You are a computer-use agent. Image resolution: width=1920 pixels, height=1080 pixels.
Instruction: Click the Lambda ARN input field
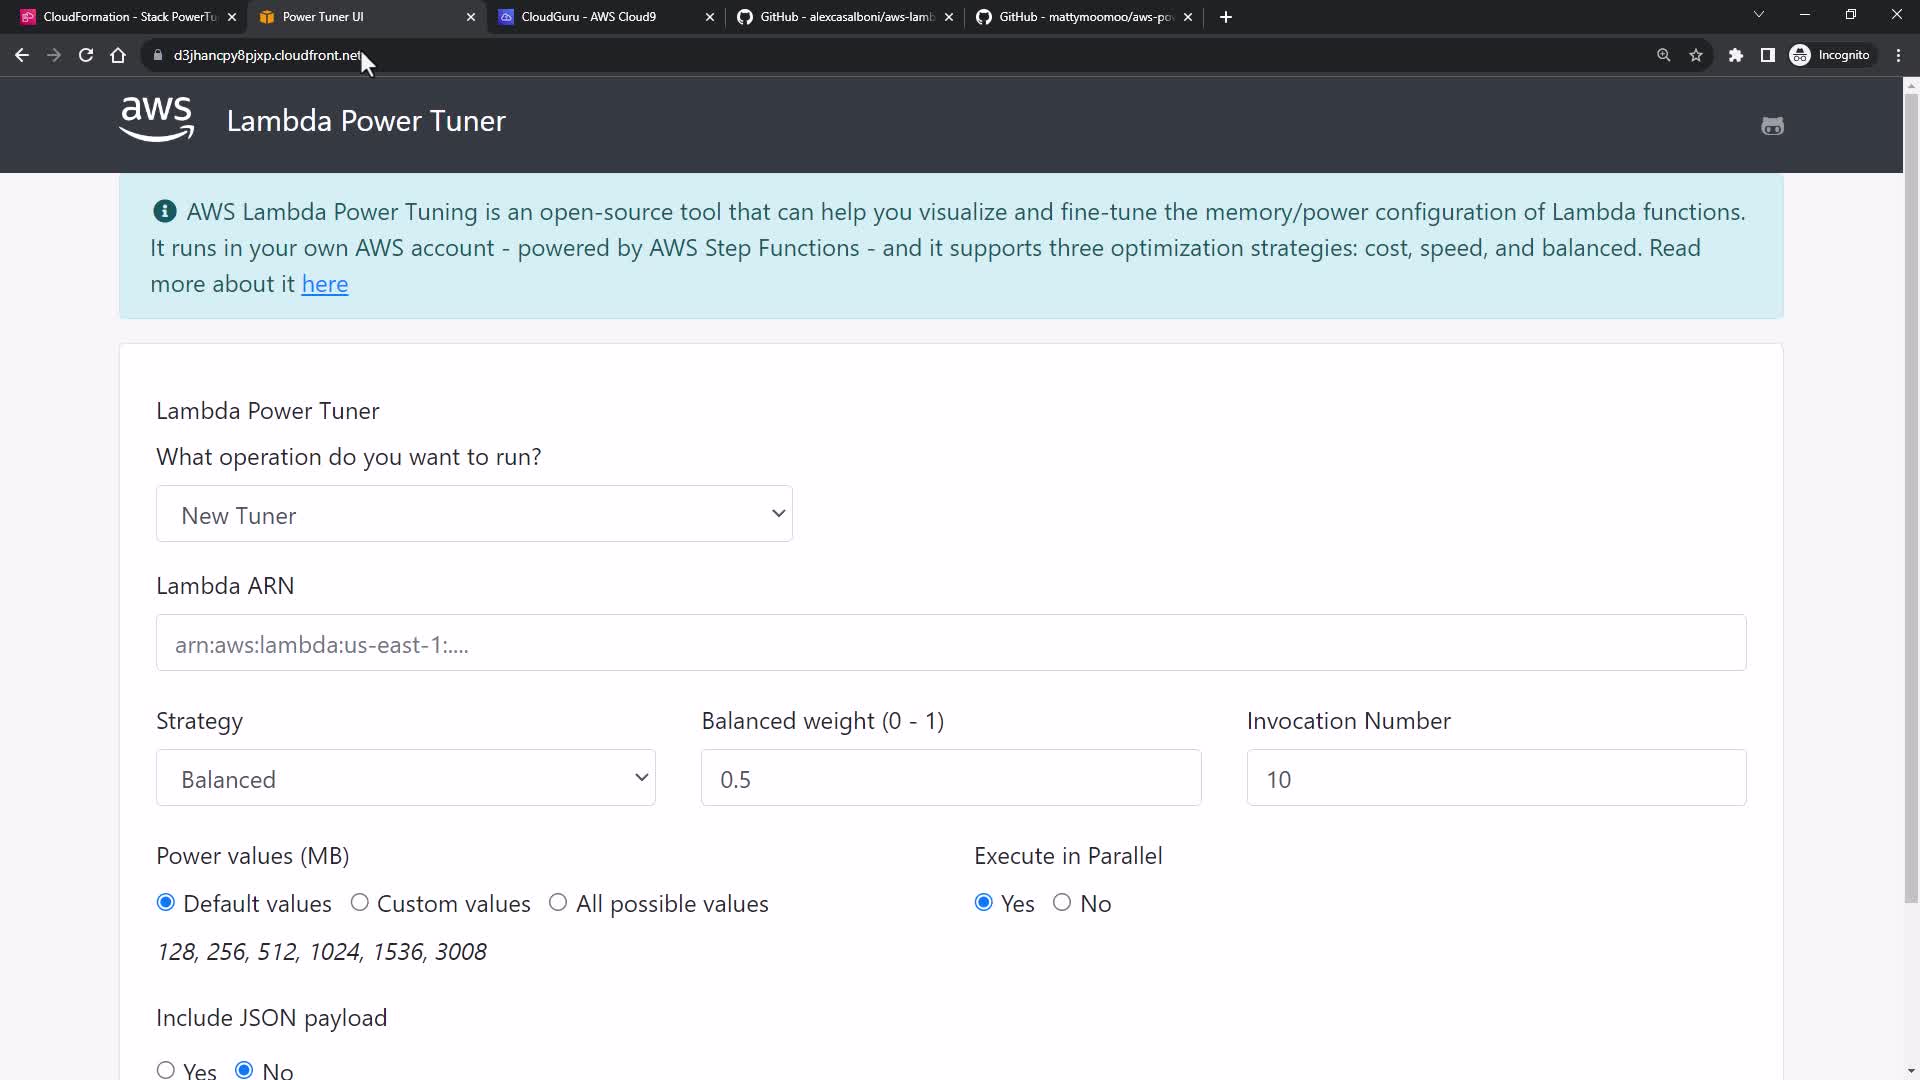click(x=950, y=643)
